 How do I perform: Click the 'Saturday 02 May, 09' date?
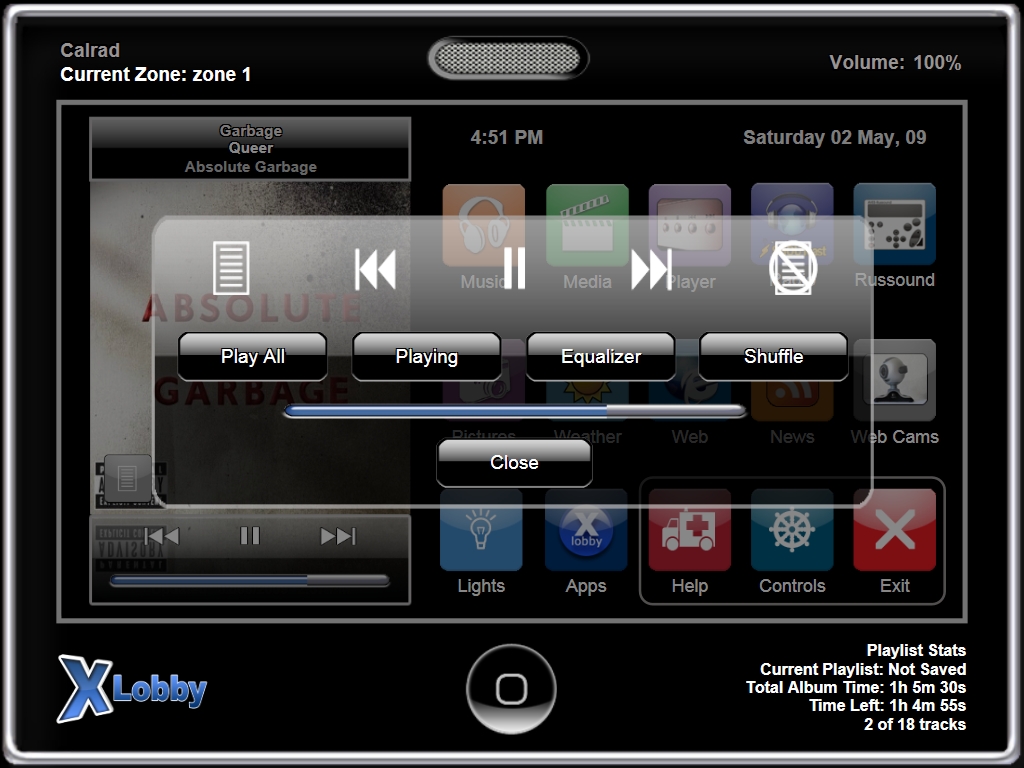[835, 137]
